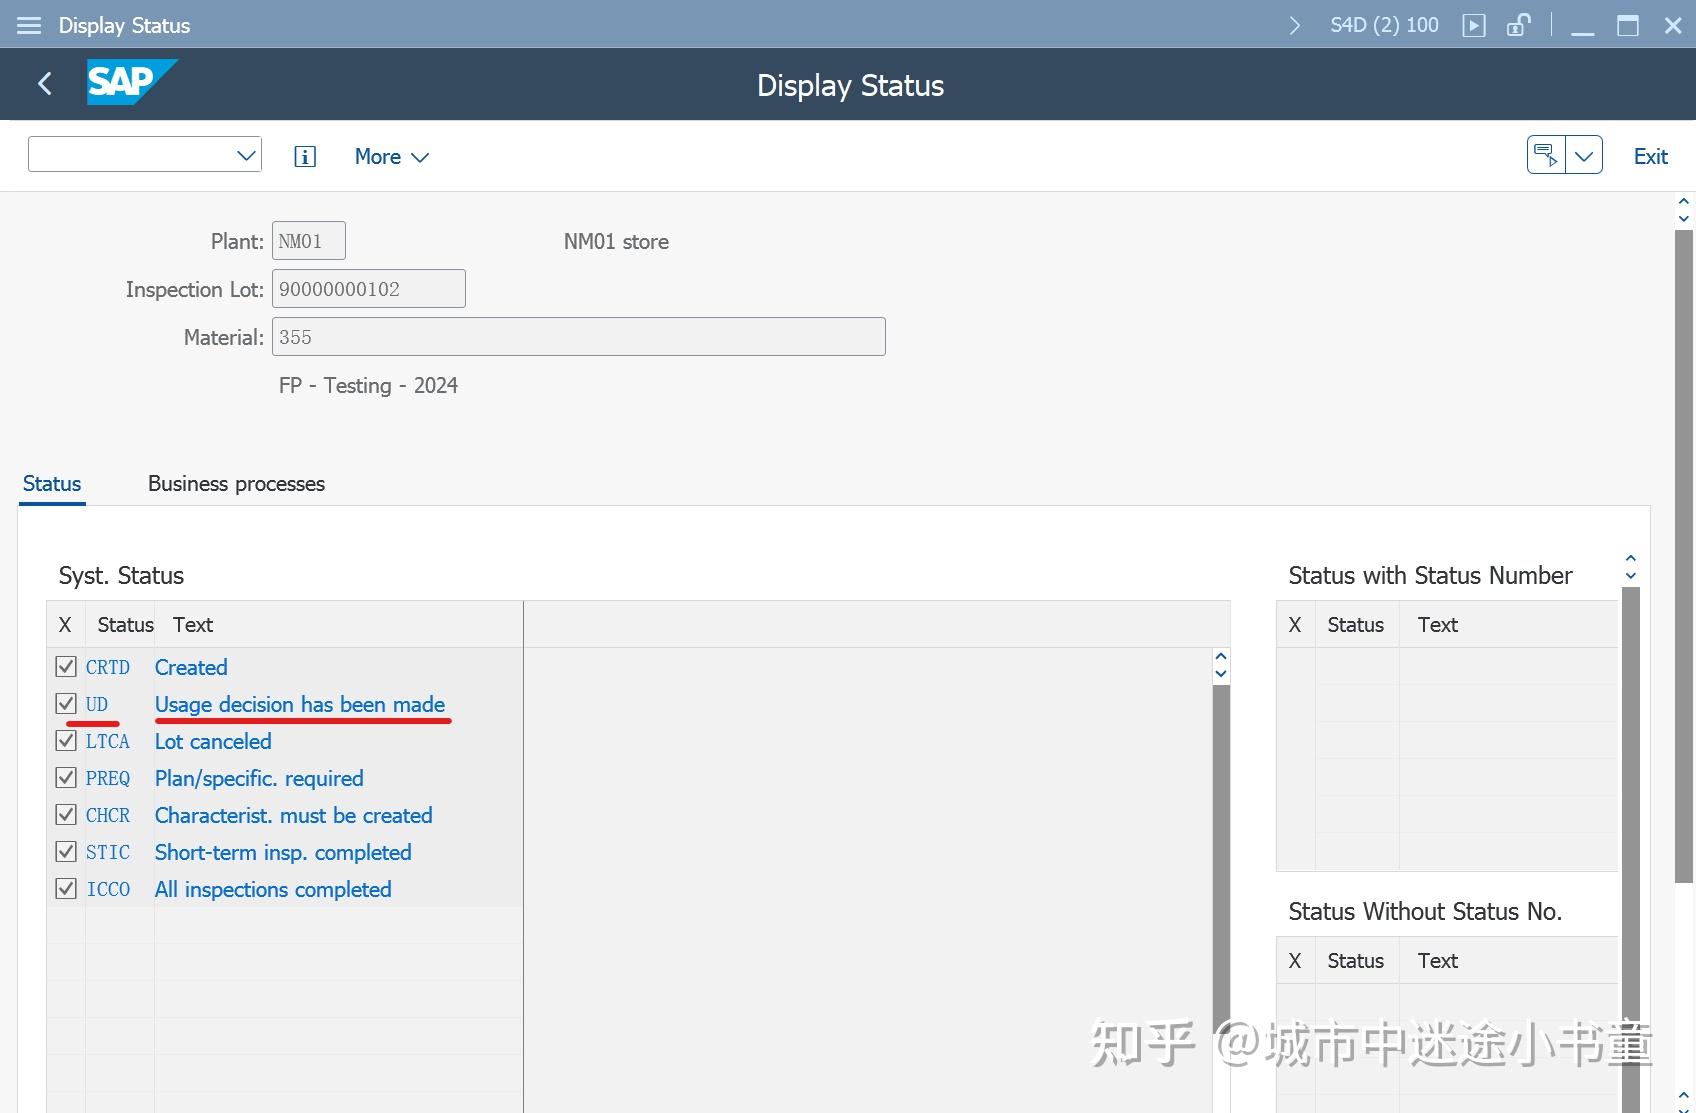Click the back navigation arrow
1696x1113 pixels.
point(44,84)
